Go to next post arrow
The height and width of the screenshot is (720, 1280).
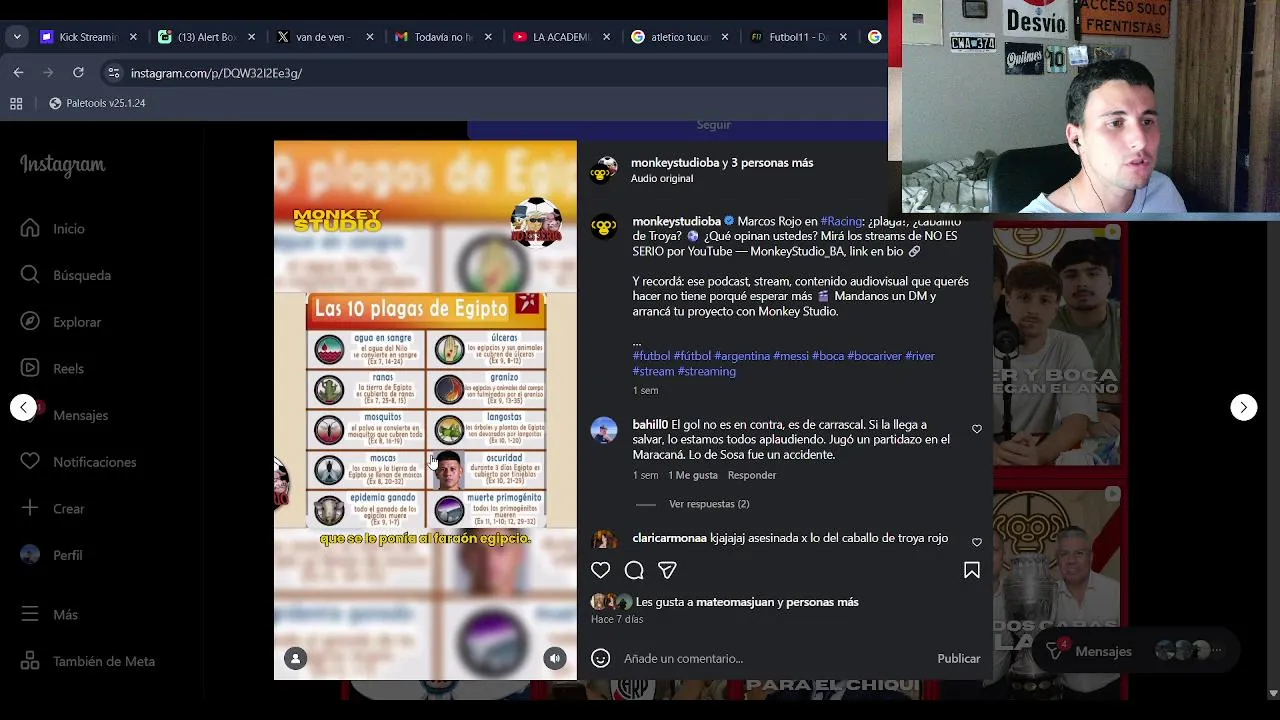click(1243, 407)
